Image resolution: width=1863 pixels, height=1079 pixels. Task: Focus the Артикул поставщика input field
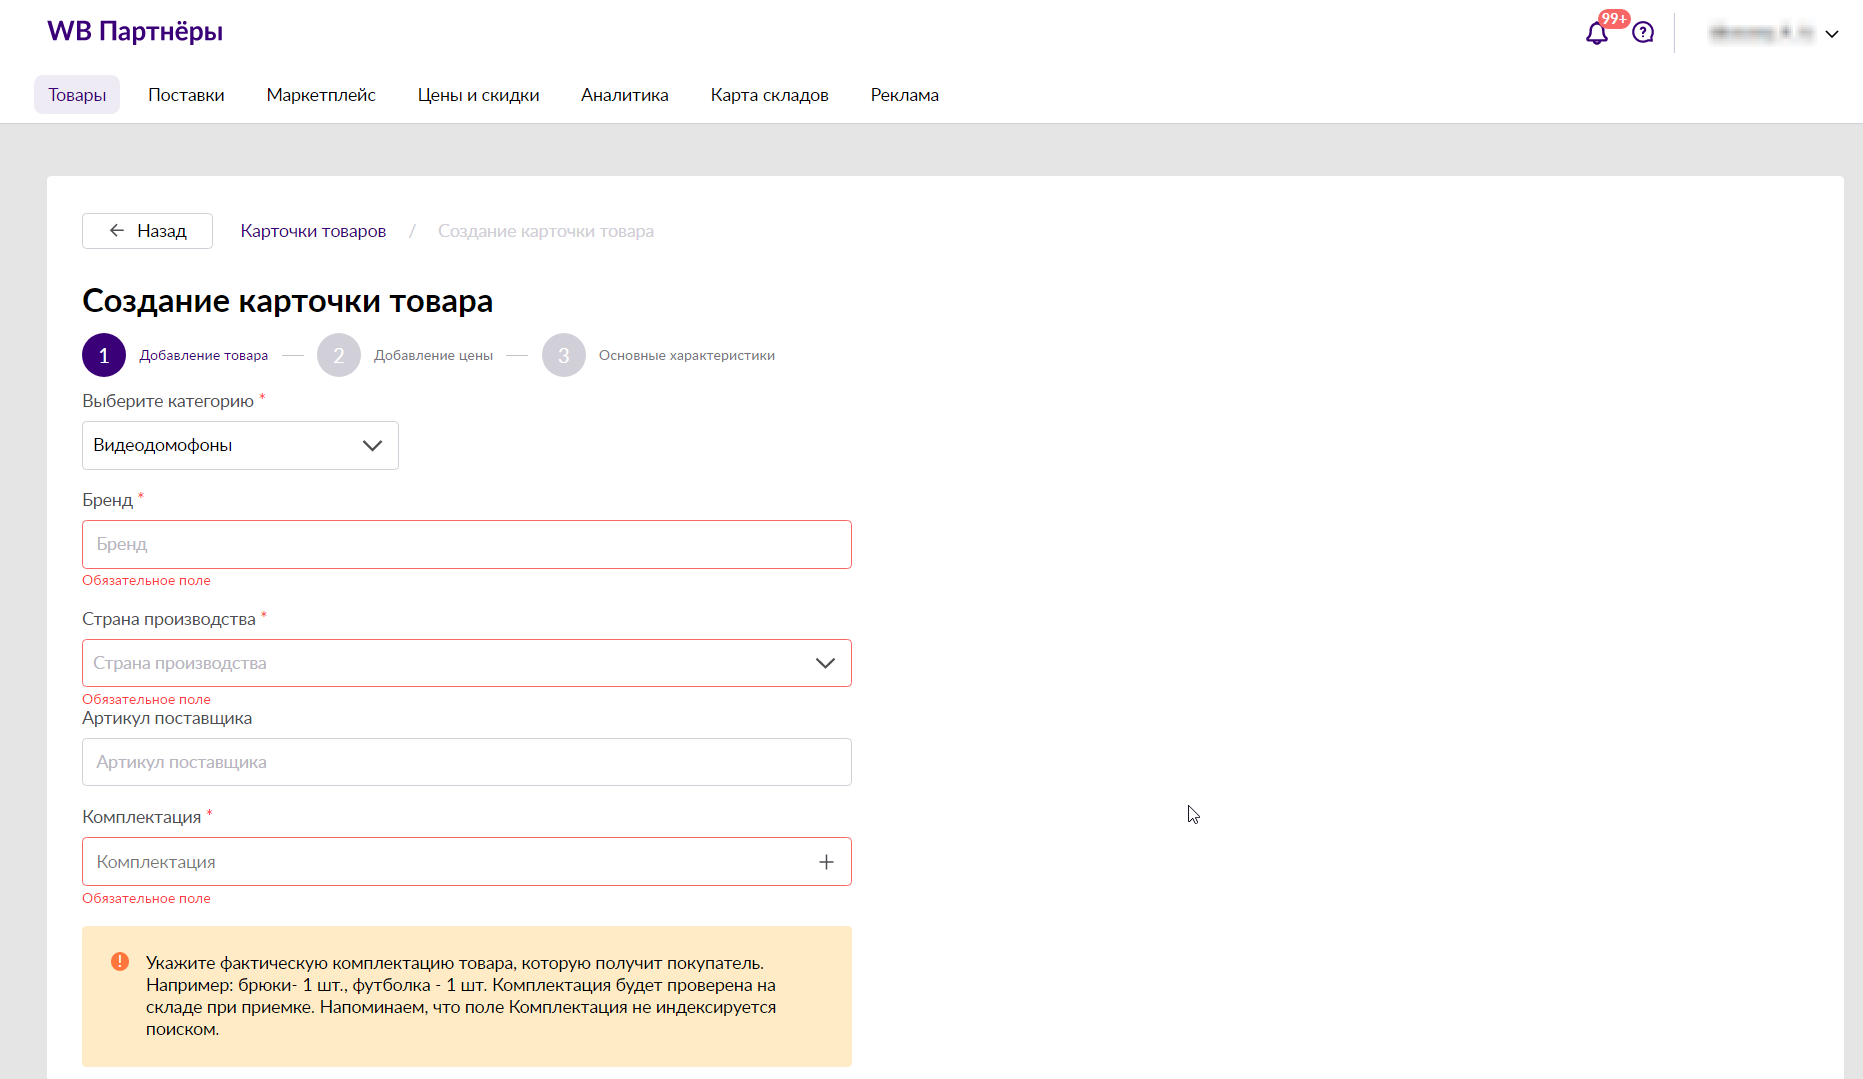[x=467, y=762]
